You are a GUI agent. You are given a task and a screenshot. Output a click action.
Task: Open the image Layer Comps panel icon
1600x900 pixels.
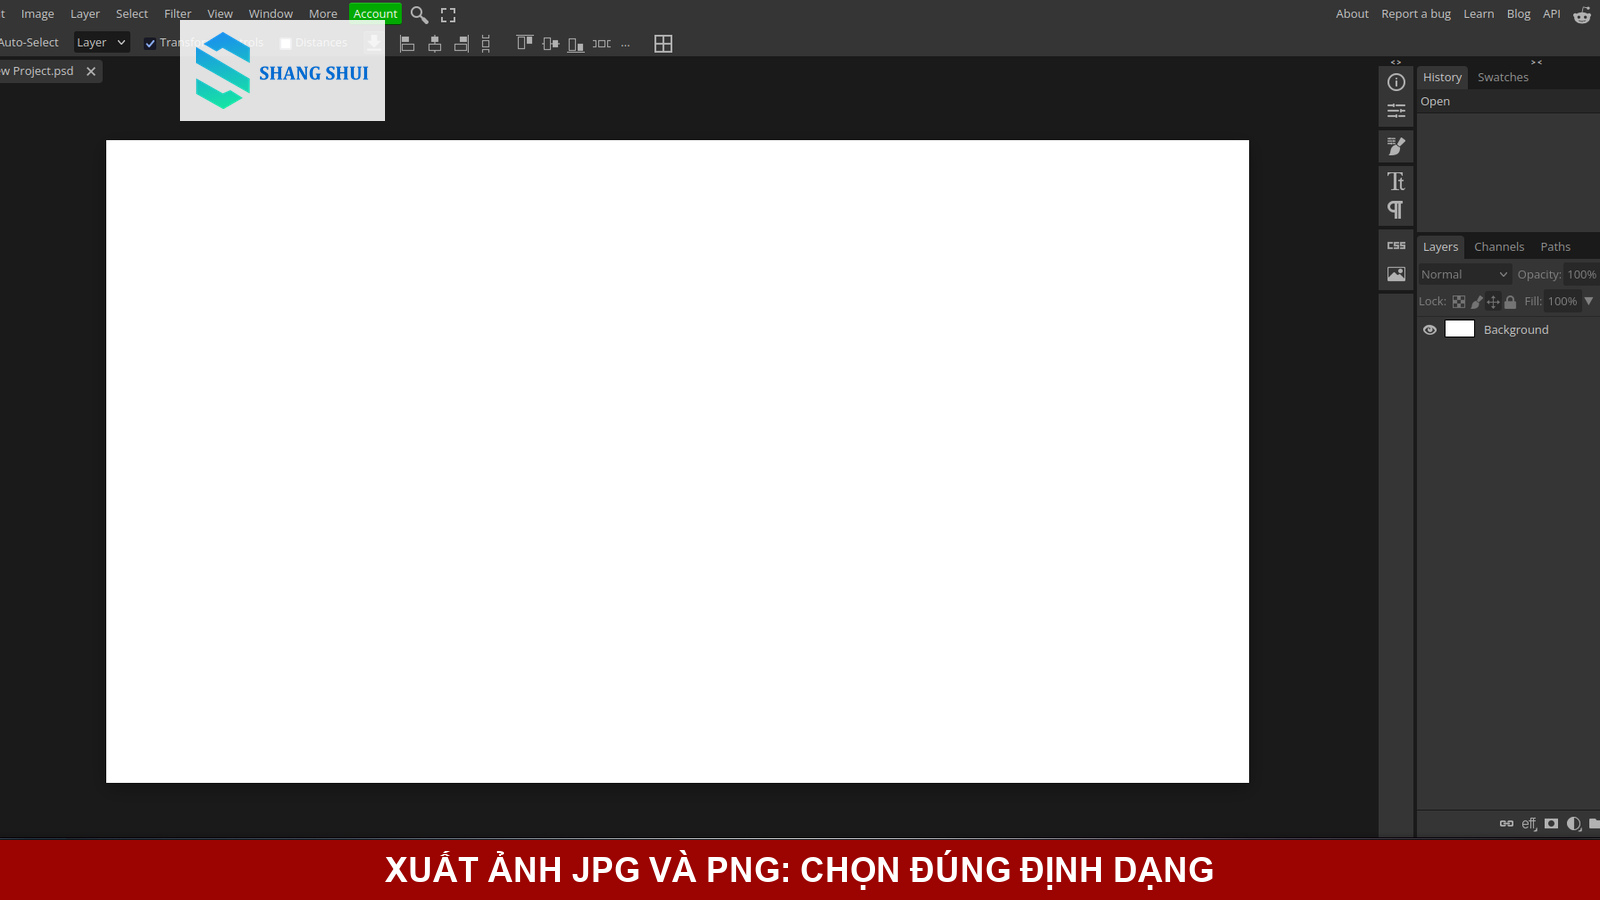(x=1396, y=274)
